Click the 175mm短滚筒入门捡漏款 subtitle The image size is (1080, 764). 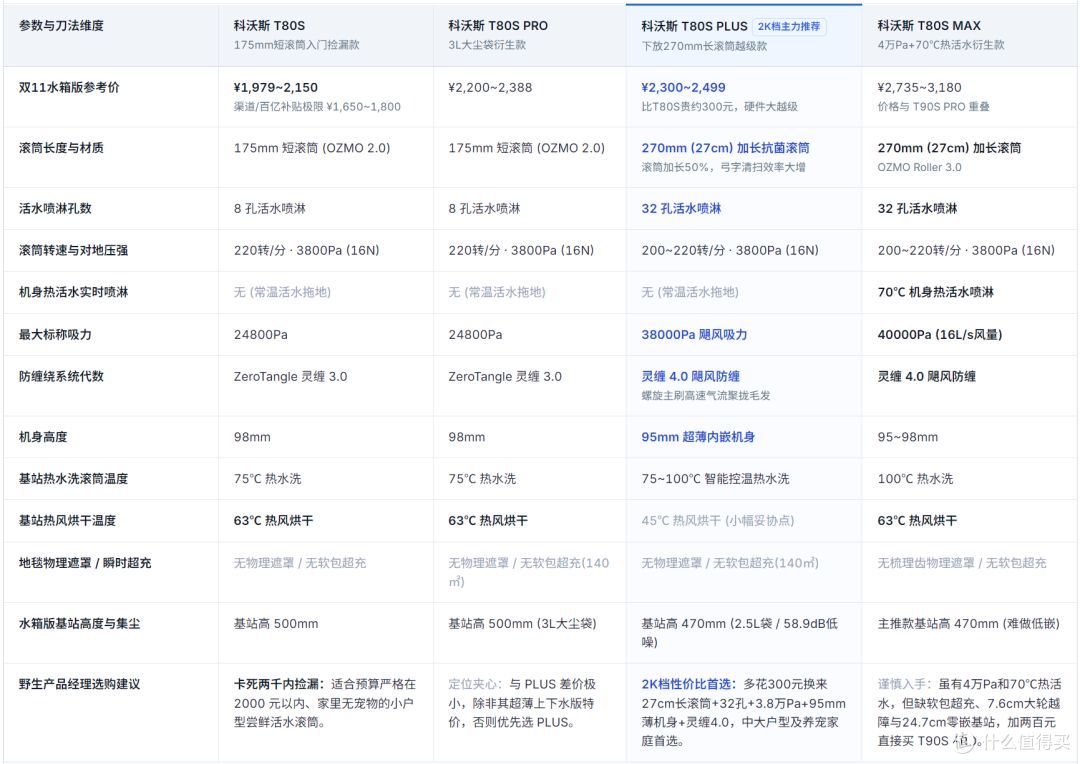pos(296,45)
